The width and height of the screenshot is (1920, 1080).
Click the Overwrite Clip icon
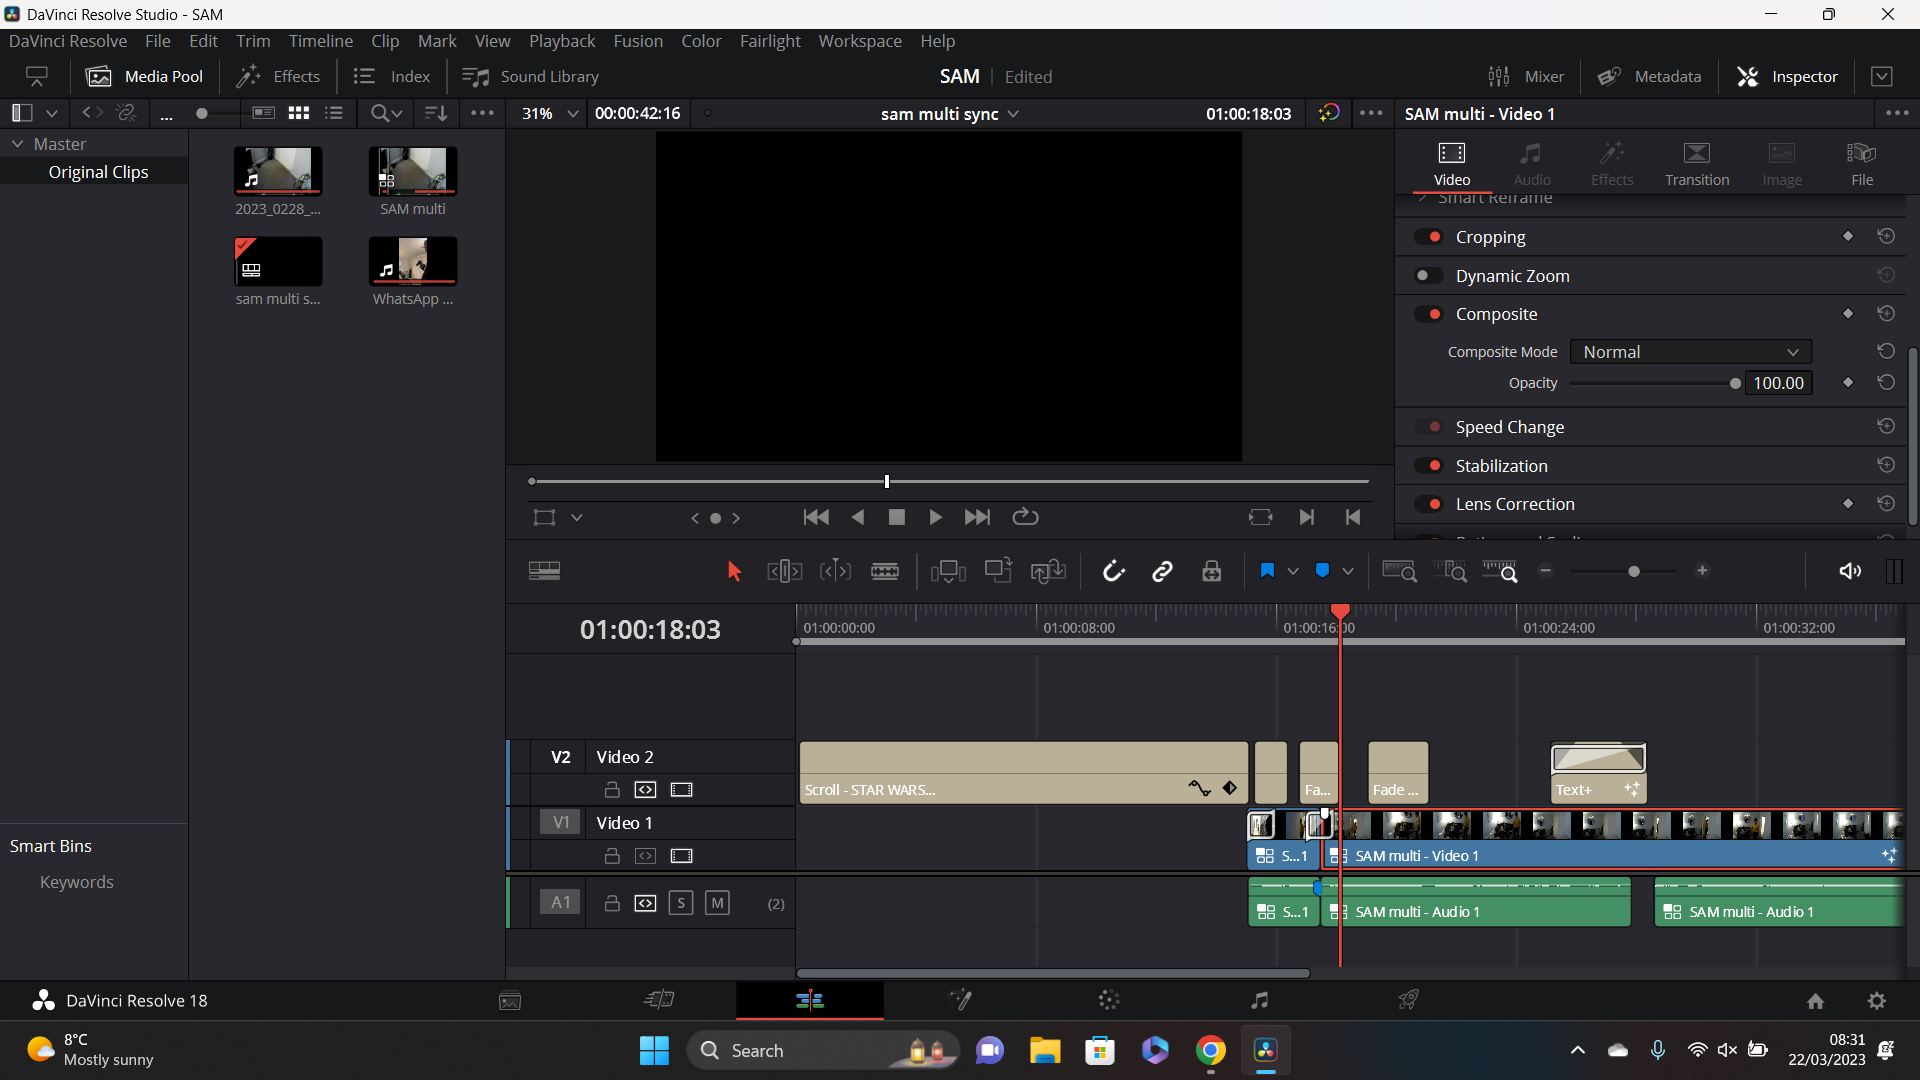pyautogui.click(x=998, y=570)
